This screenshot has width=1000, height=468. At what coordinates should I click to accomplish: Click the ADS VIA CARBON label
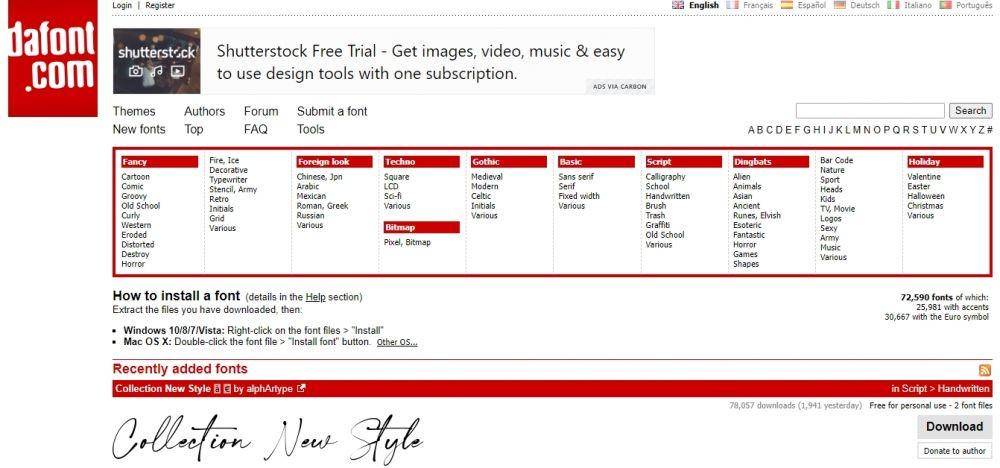tap(619, 87)
